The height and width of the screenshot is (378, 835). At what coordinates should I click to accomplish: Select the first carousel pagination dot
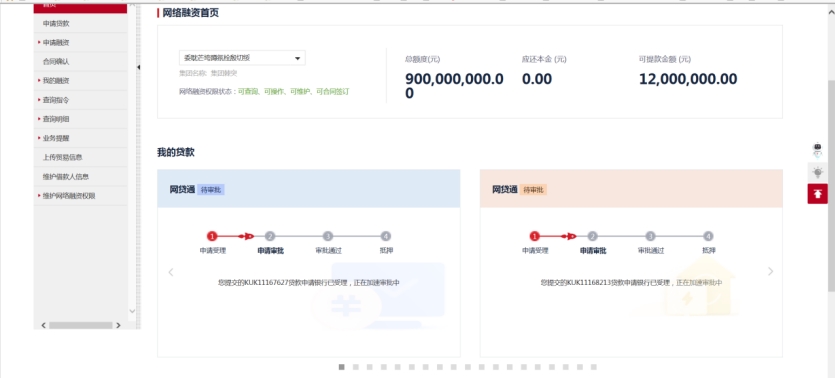coord(341,367)
